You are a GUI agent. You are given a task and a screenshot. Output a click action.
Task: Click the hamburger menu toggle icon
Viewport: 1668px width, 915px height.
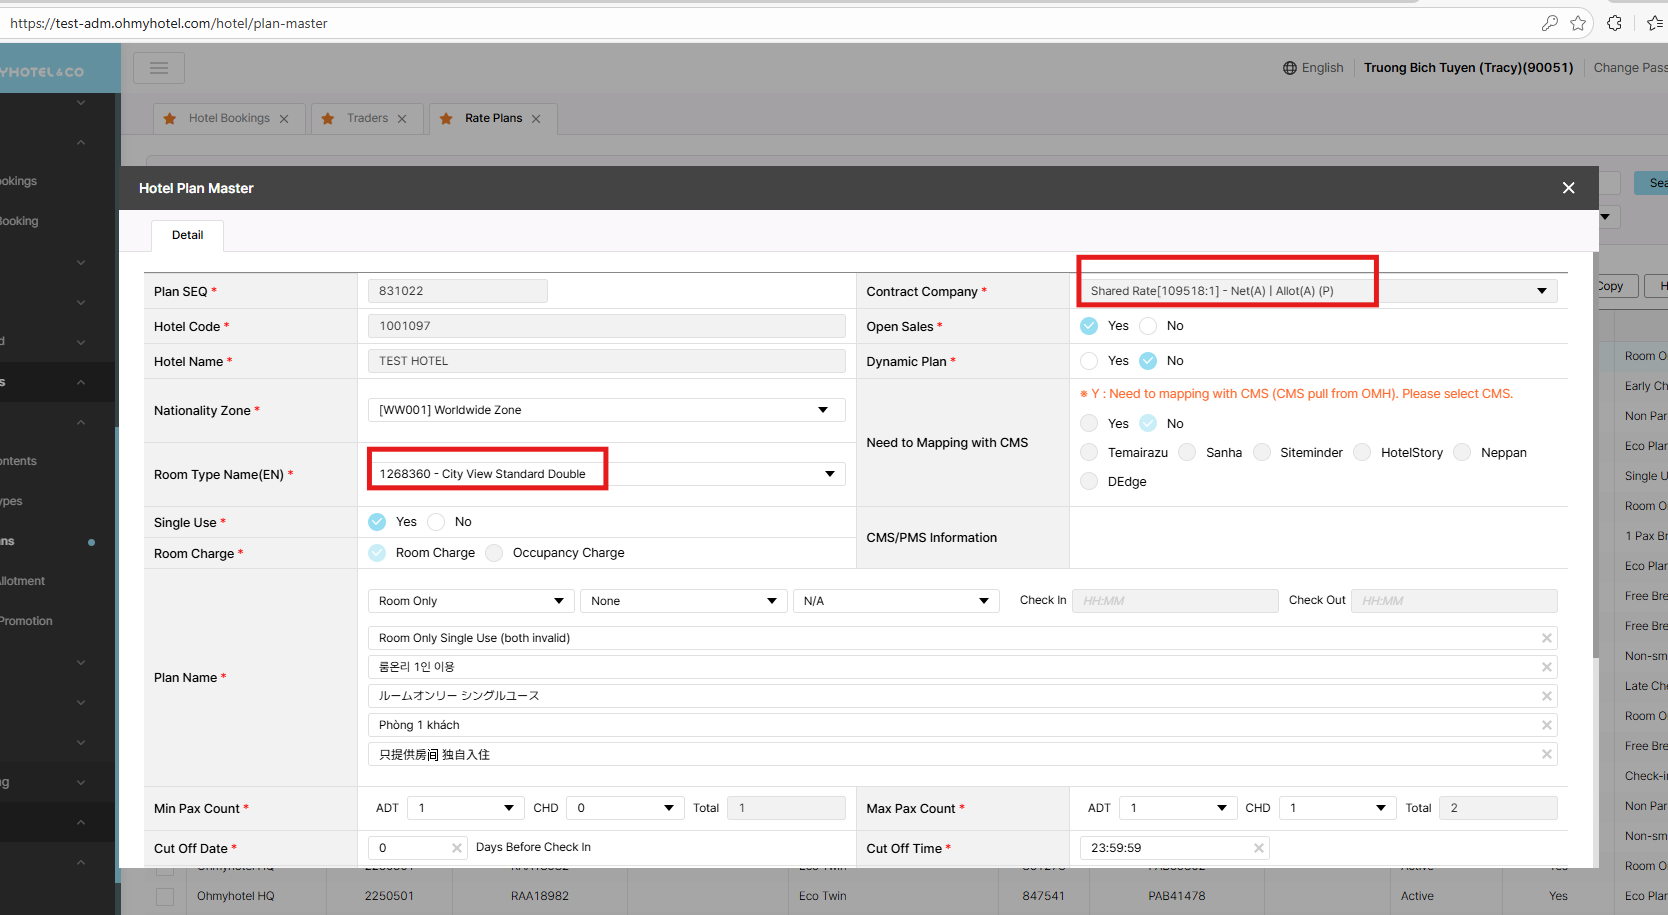[x=159, y=68]
